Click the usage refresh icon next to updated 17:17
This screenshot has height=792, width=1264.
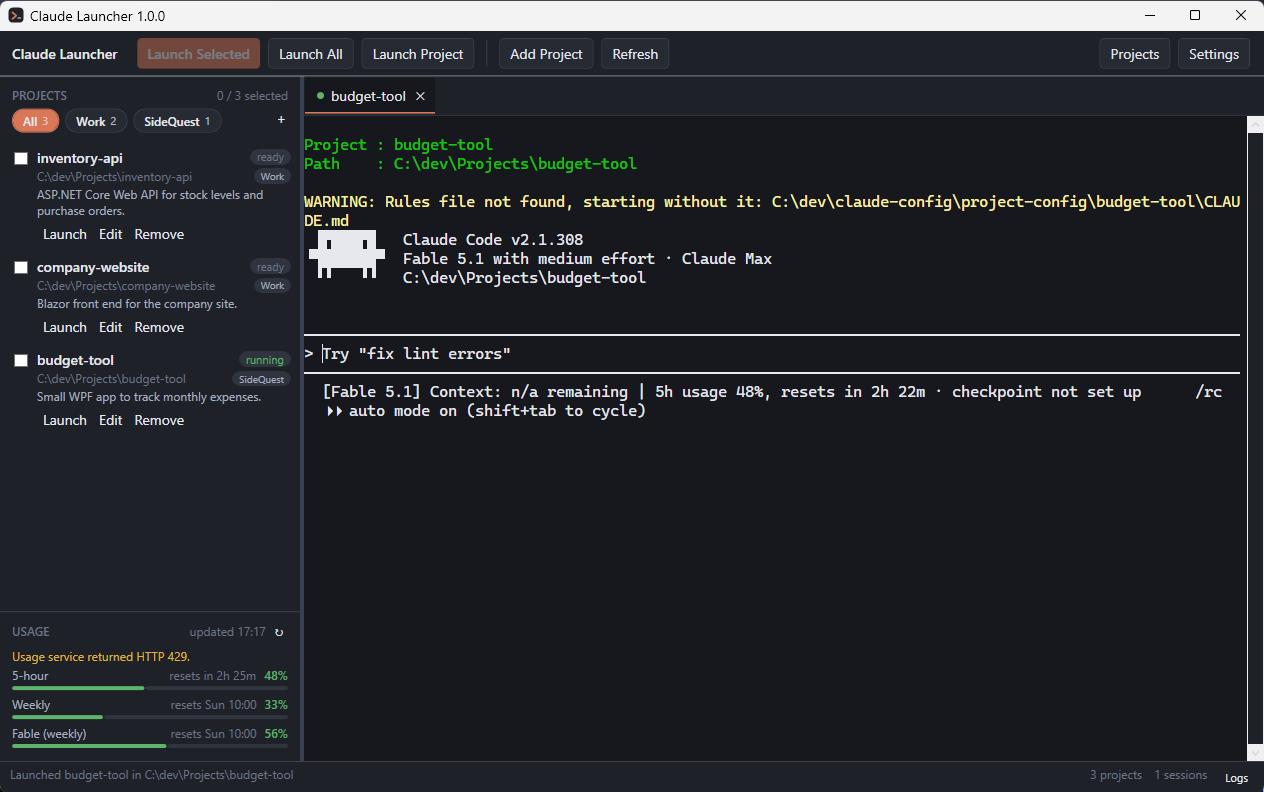click(279, 632)
